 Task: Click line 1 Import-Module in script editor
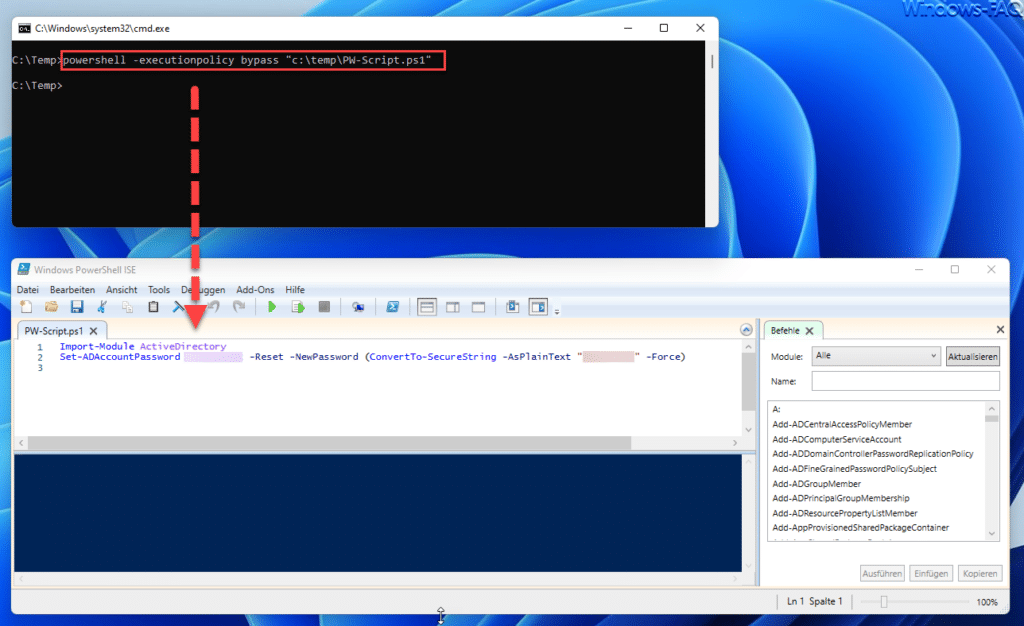click(x=97, y=347)
